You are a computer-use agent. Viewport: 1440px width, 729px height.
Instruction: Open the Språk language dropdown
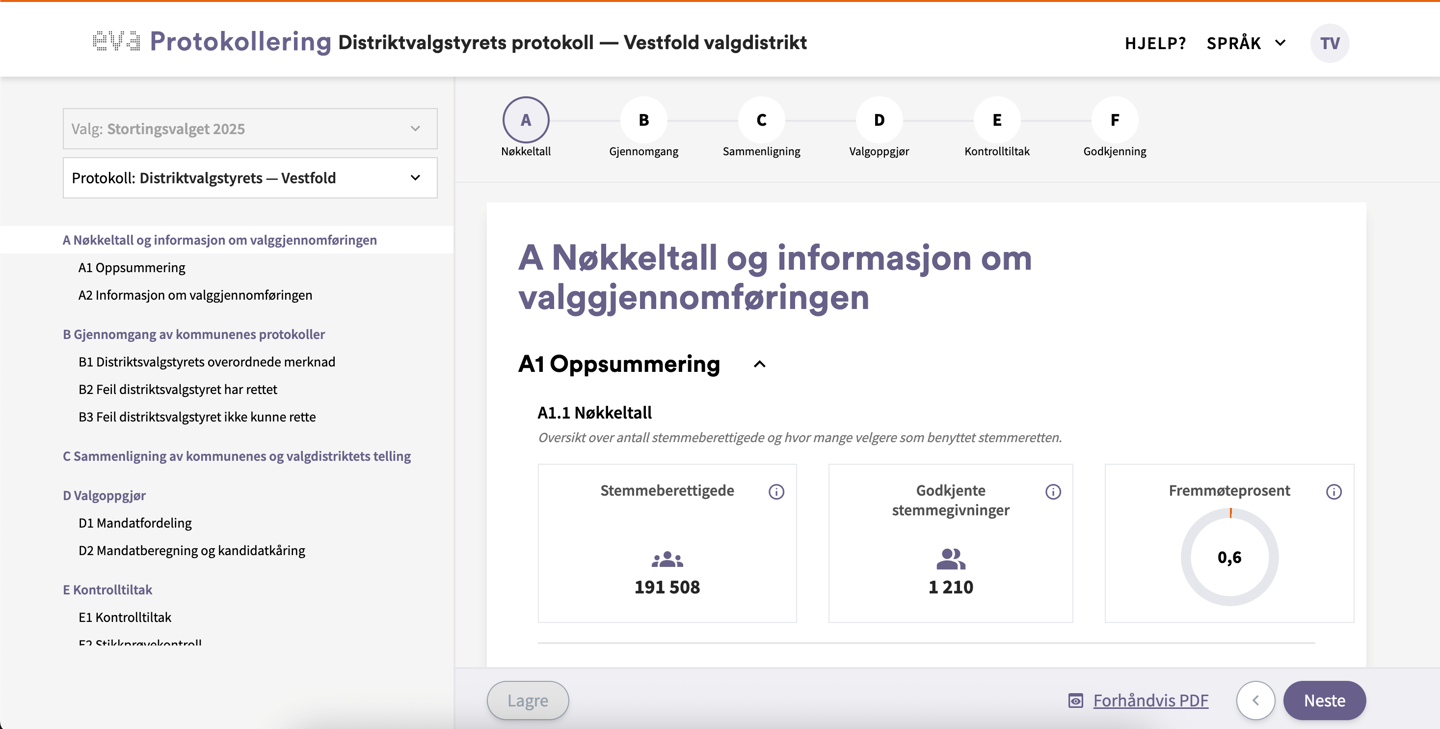pos(1246,43)
